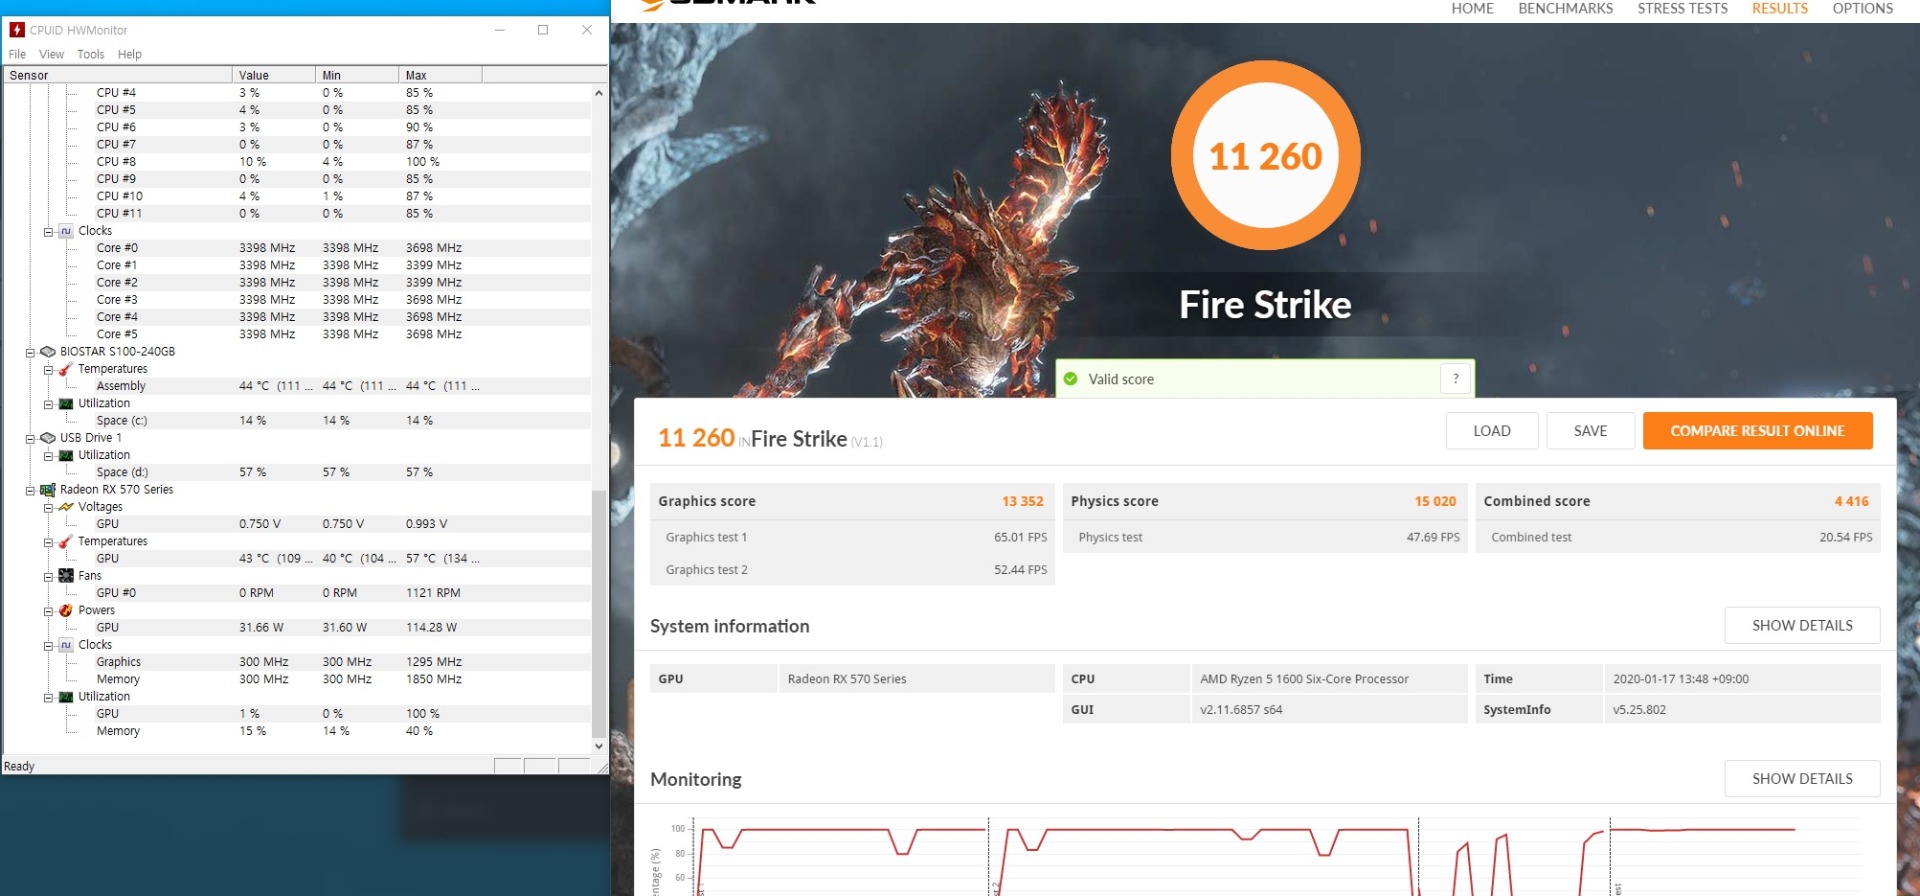This screenshot has width=1920, height=896.
Task: Collapse the BIOSTAR S100-240GB node
Action: click(x=30, y=353)
